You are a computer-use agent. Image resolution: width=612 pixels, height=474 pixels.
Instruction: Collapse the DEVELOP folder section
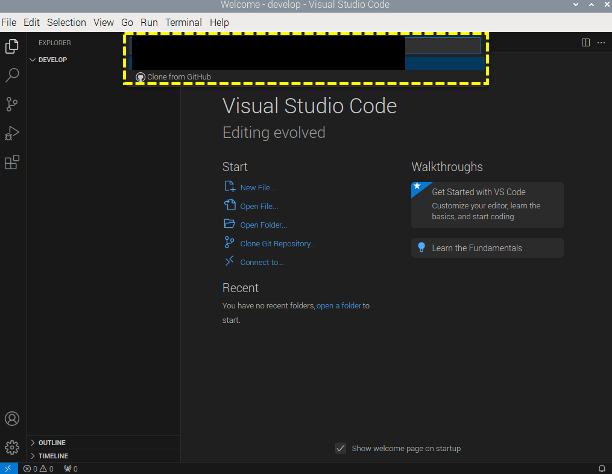pyautogui.click(x=33, y=60)
